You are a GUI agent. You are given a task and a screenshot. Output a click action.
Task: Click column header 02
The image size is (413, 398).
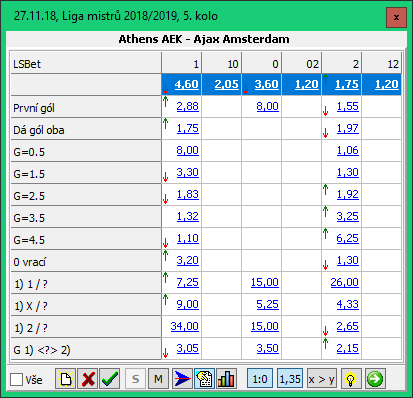[x=302, y=63]
